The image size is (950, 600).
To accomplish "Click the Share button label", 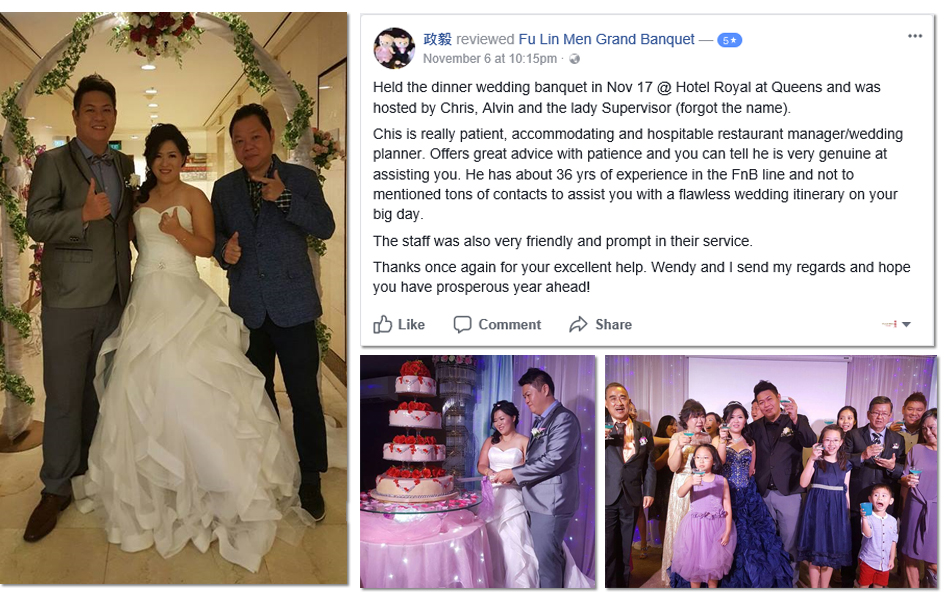I will pos(613,325).
